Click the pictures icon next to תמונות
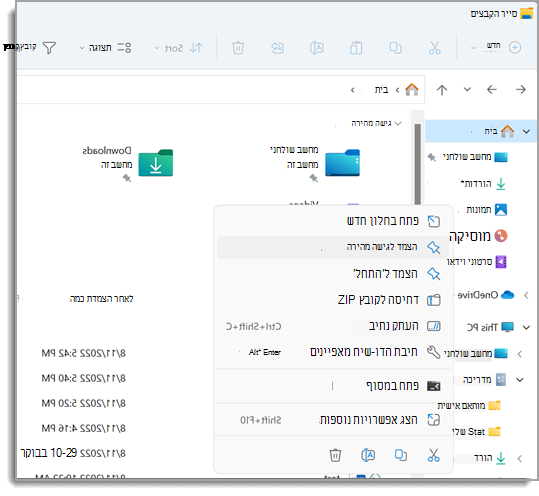Screen dimensions: 539x496 click(501, 209)
